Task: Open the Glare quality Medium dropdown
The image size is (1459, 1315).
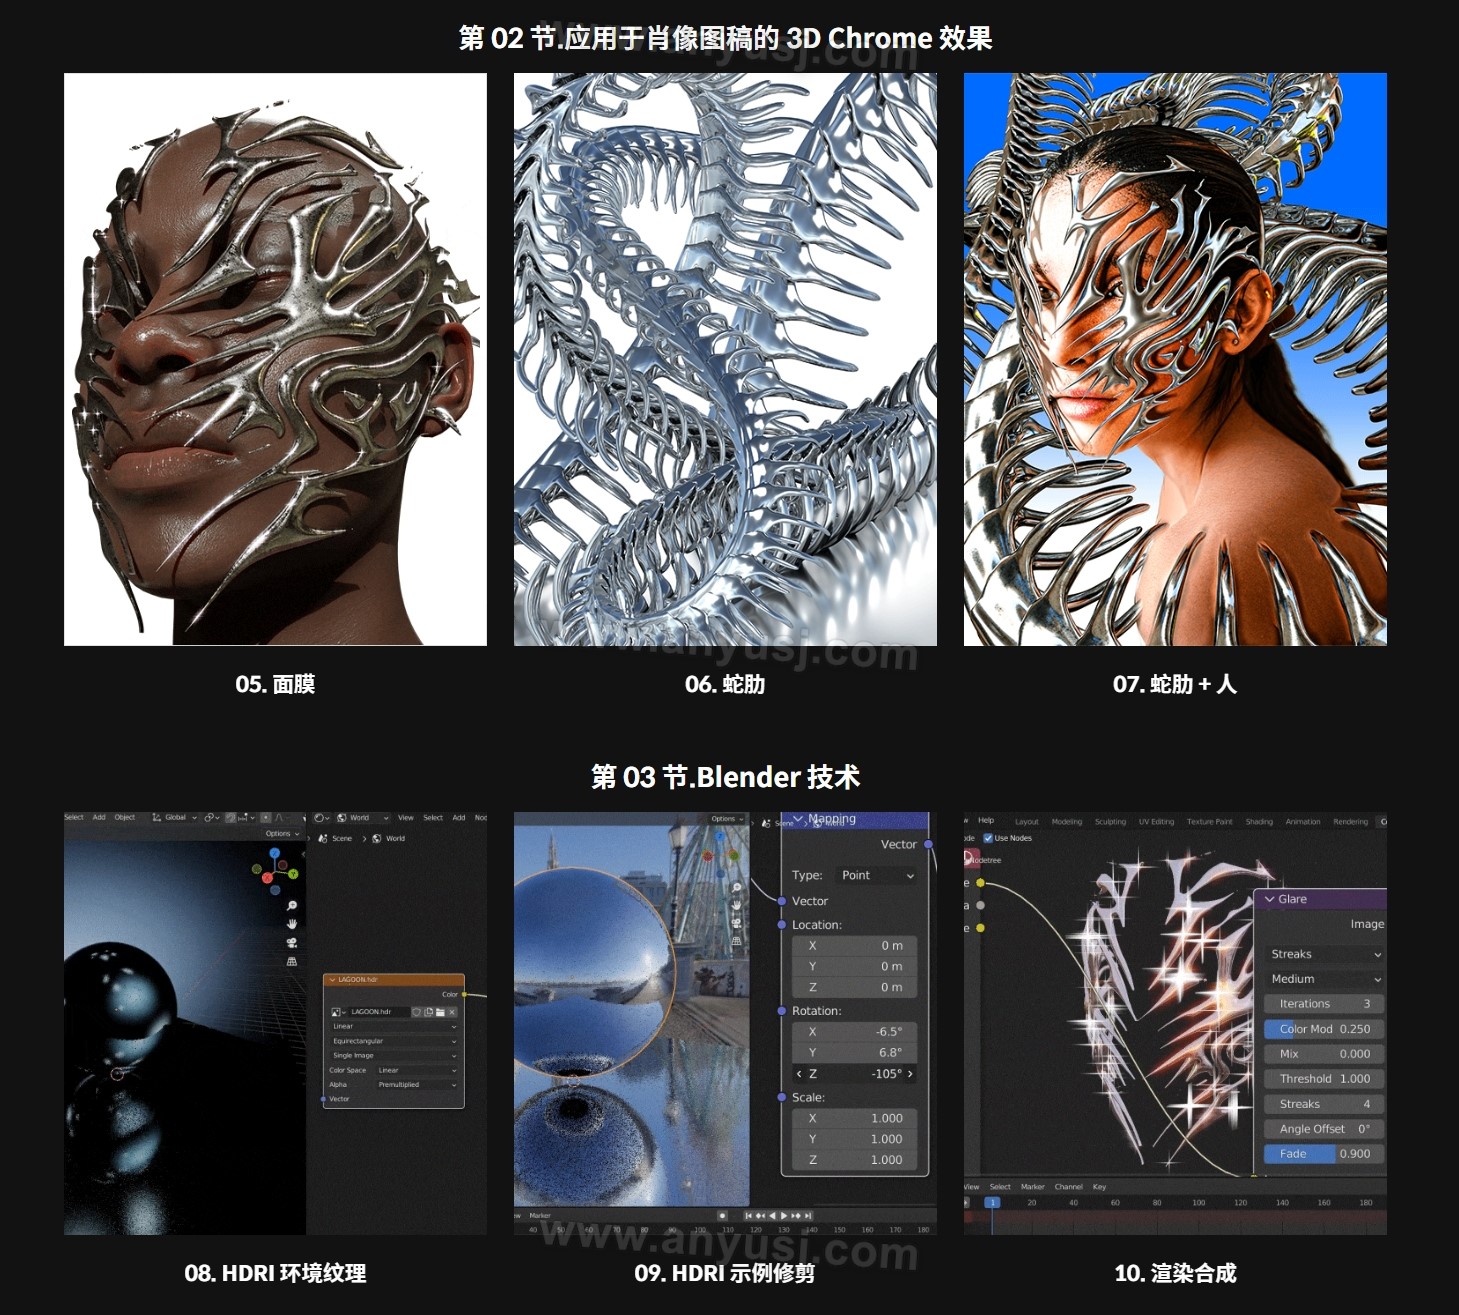Action: [1324, 979]
